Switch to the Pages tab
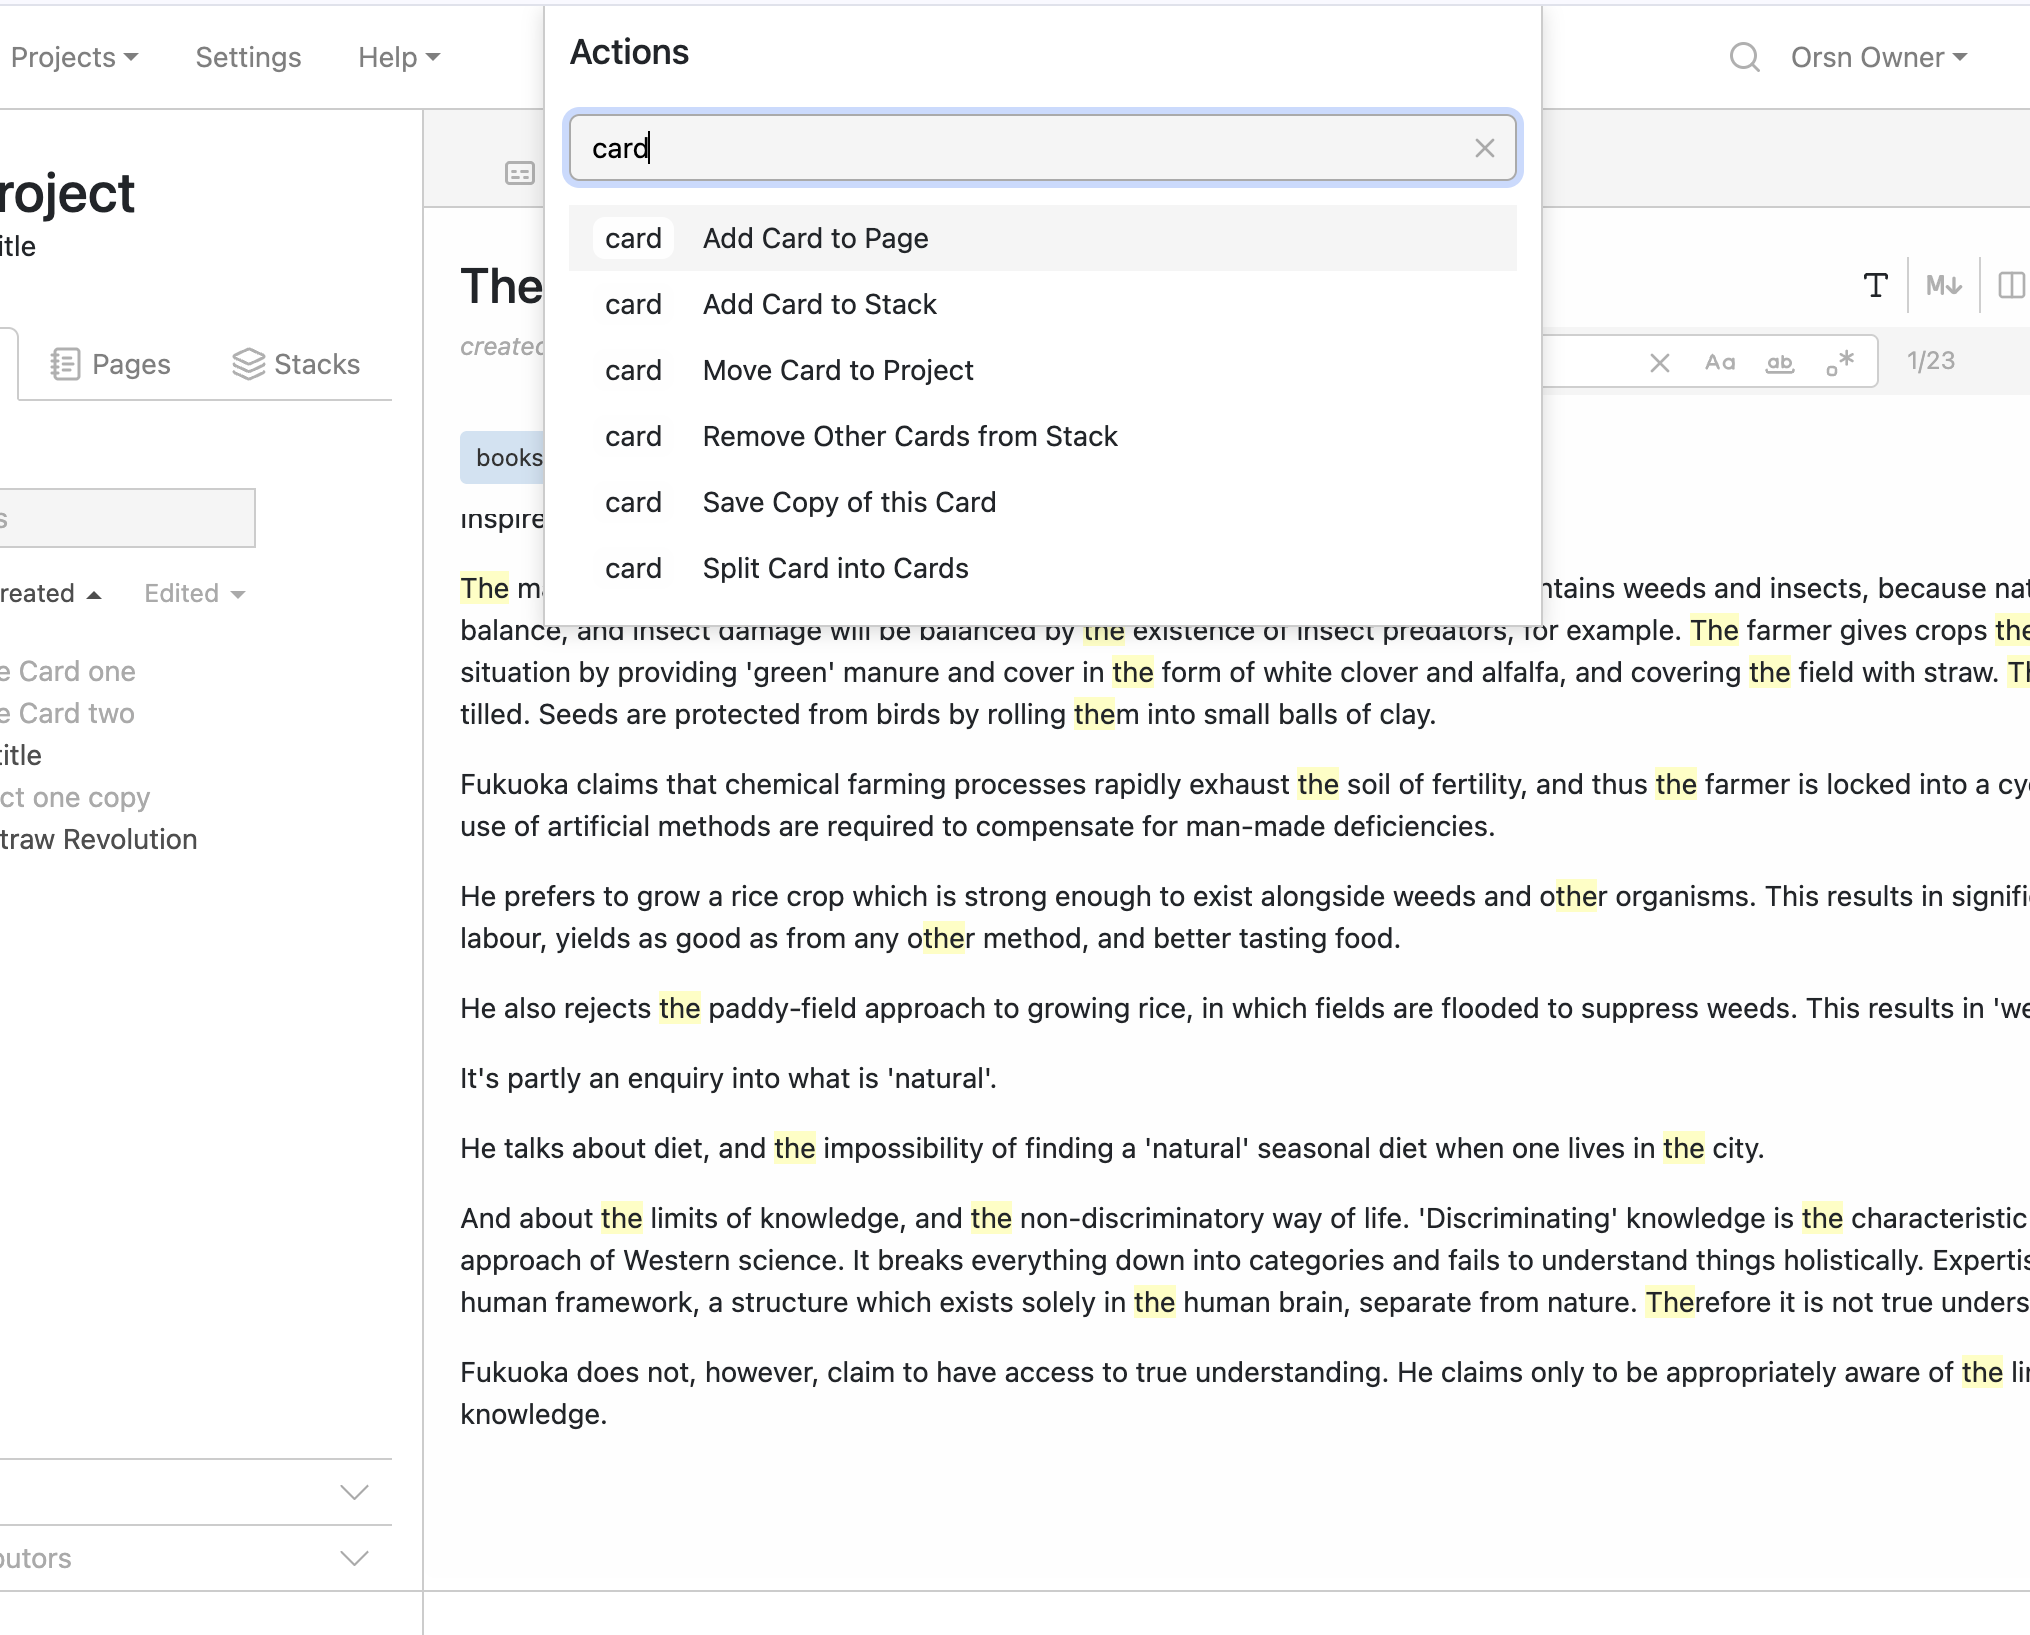This screenshot has width=2030, height=1635. coord(111,365)
